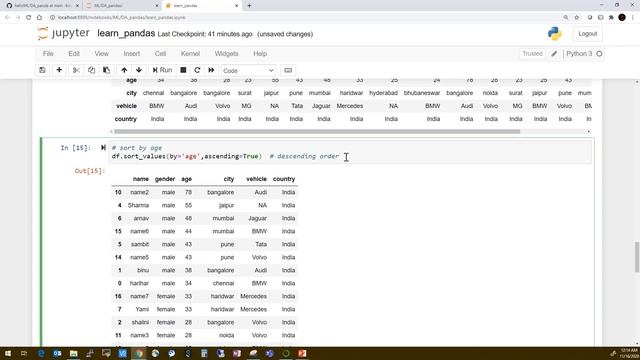
Task: Restart kernel and rerun whole notebook
Action: [211, 70]
